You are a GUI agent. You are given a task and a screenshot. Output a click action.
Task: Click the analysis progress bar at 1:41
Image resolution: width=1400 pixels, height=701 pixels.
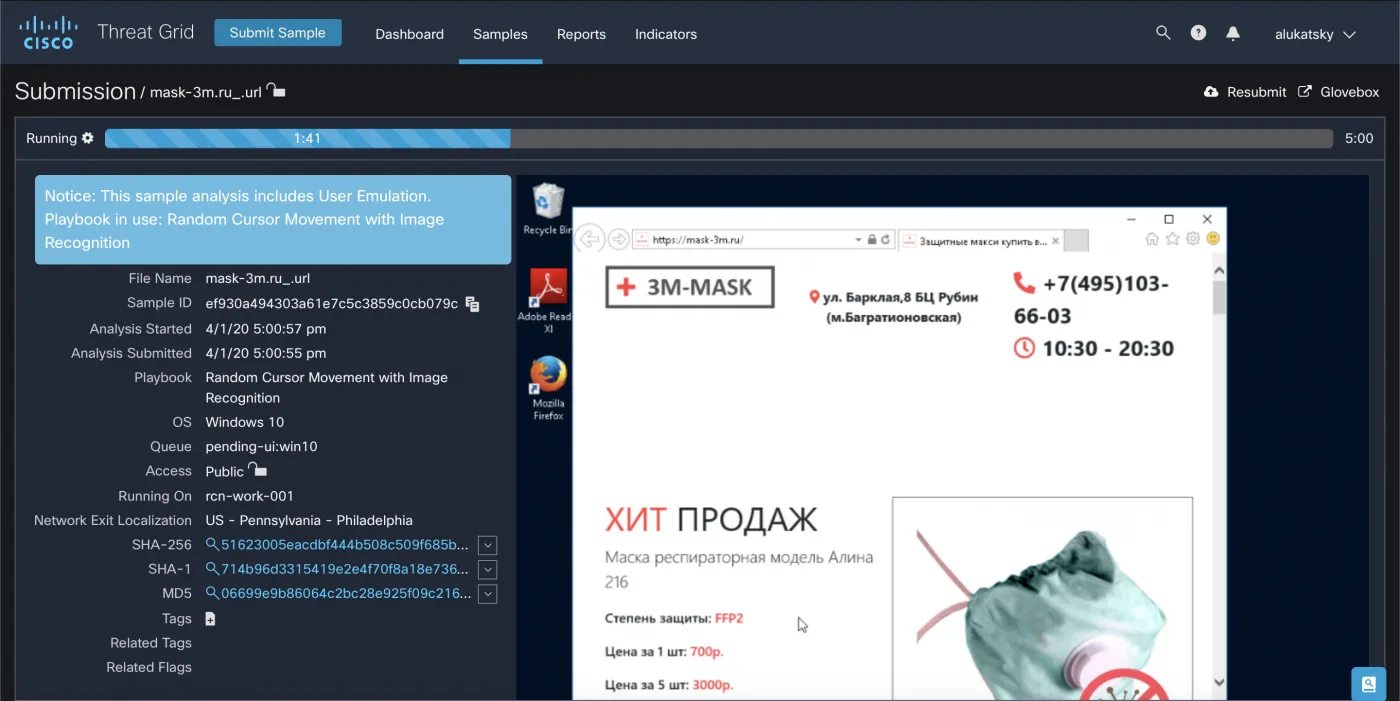[x=307, y=138]
